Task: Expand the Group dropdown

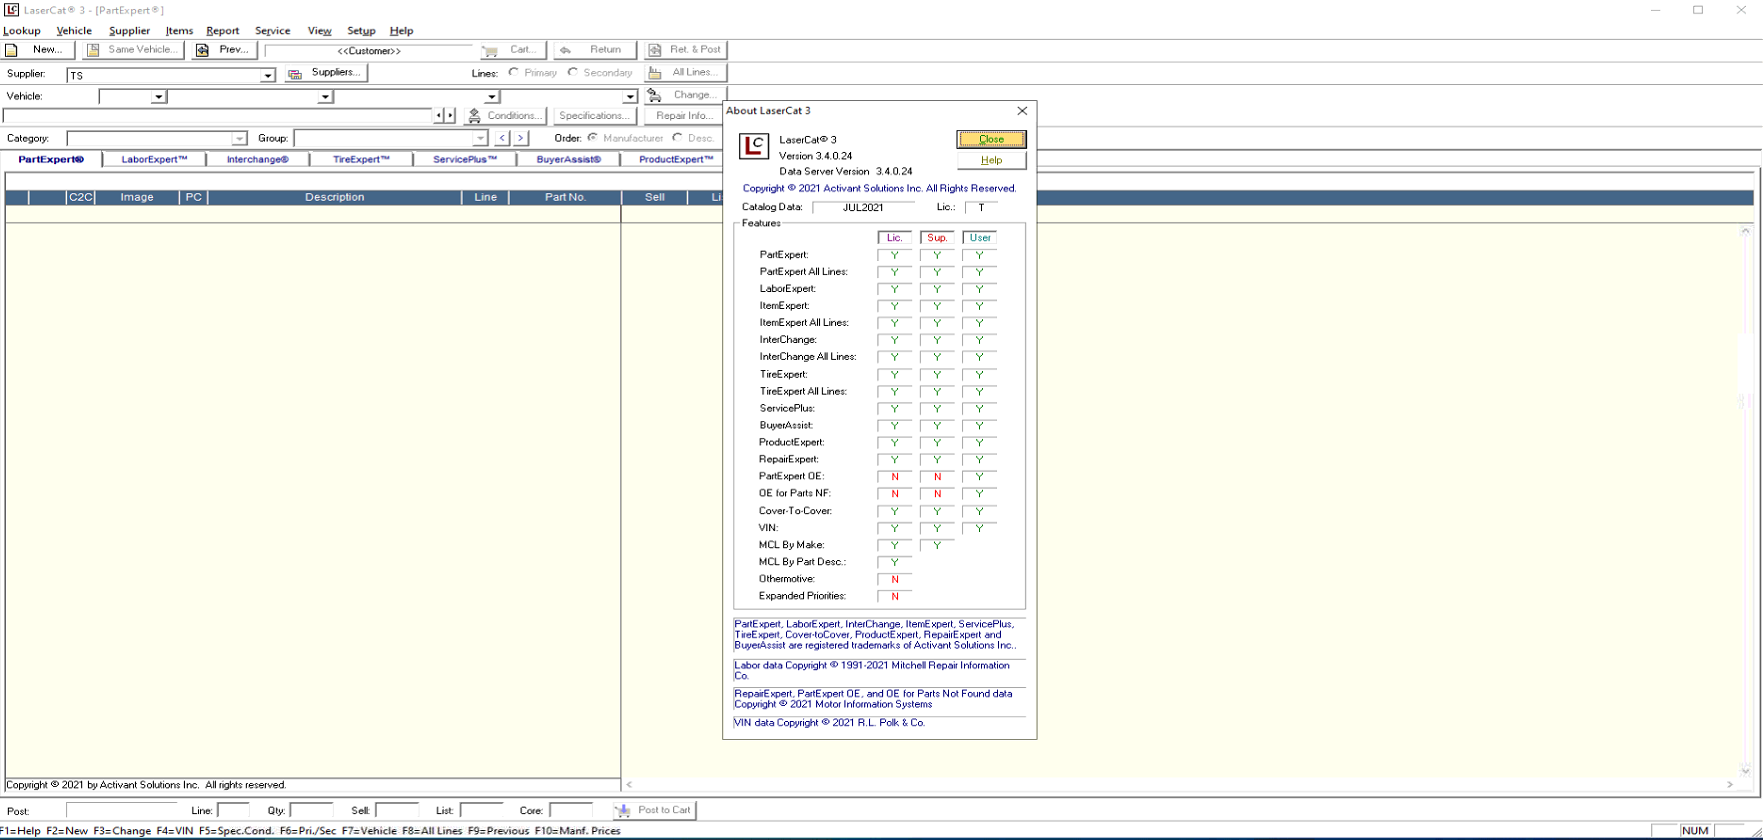Action: click(480, 139)
